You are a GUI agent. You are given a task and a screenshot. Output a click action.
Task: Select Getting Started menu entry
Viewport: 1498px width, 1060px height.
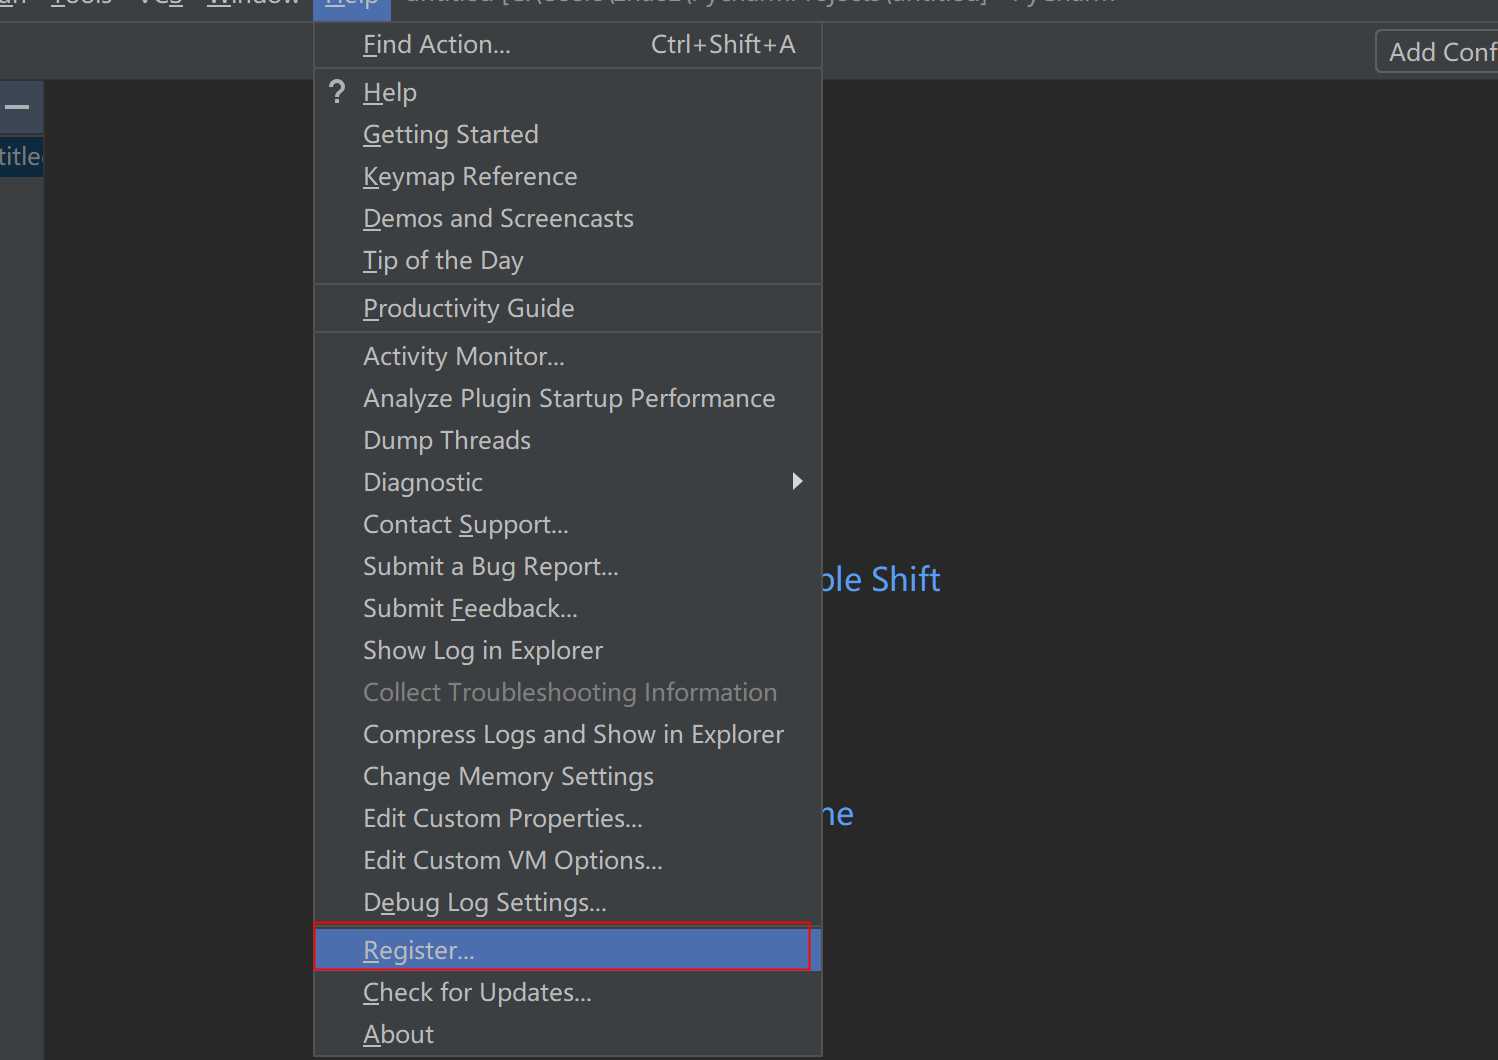pyautogui.click(x=451, y=135)
